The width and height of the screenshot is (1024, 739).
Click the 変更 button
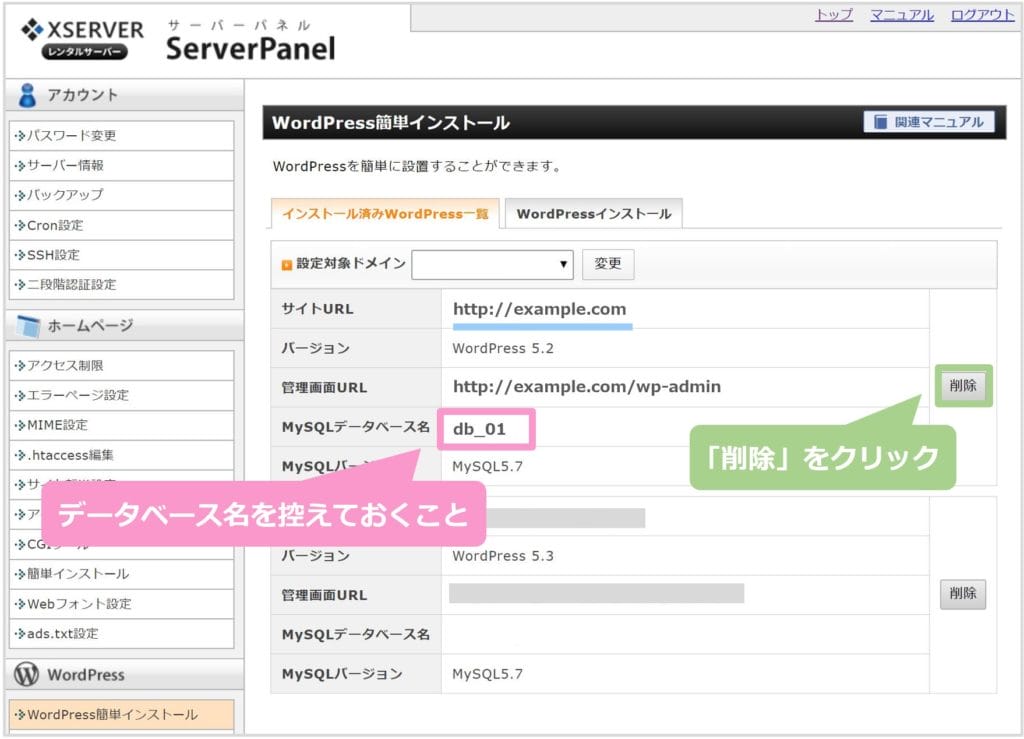point(608,264)
